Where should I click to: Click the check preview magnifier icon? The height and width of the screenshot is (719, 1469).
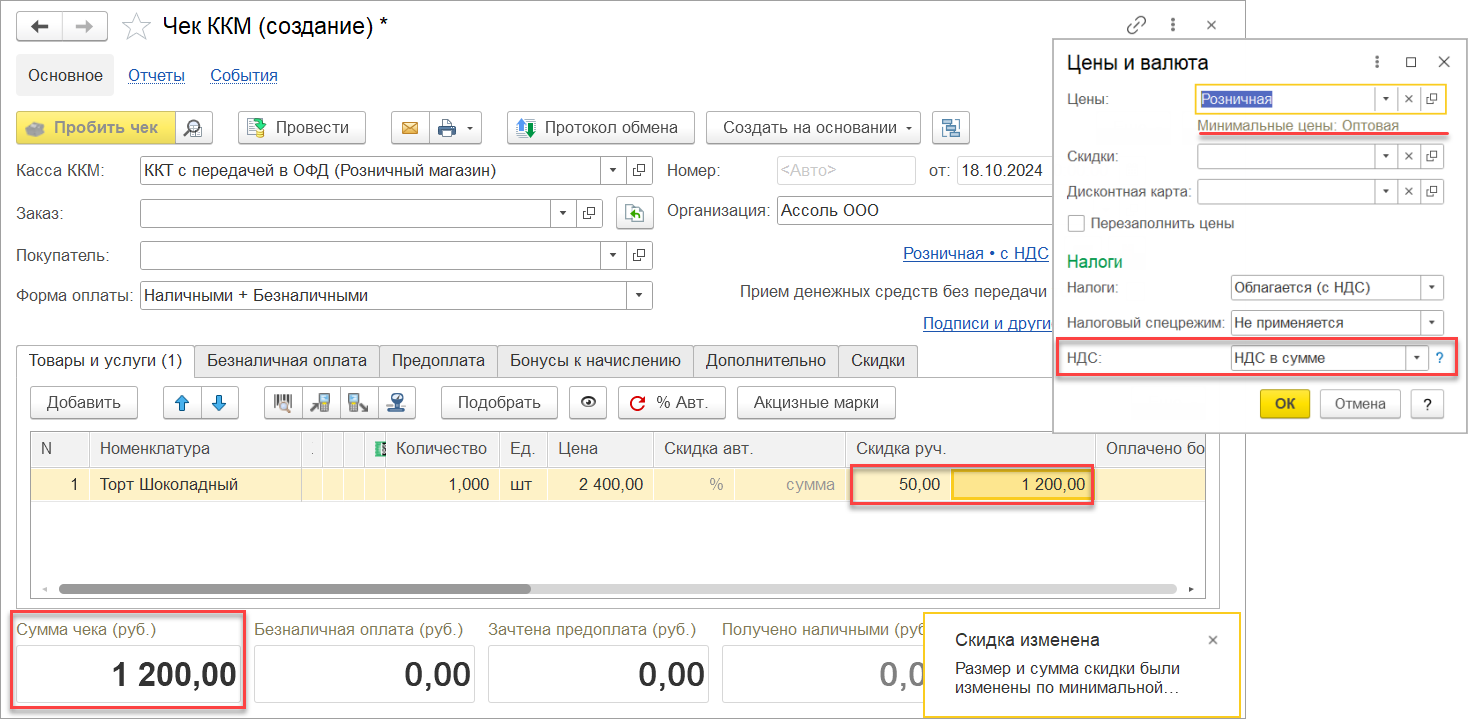[x=193, y=128]
